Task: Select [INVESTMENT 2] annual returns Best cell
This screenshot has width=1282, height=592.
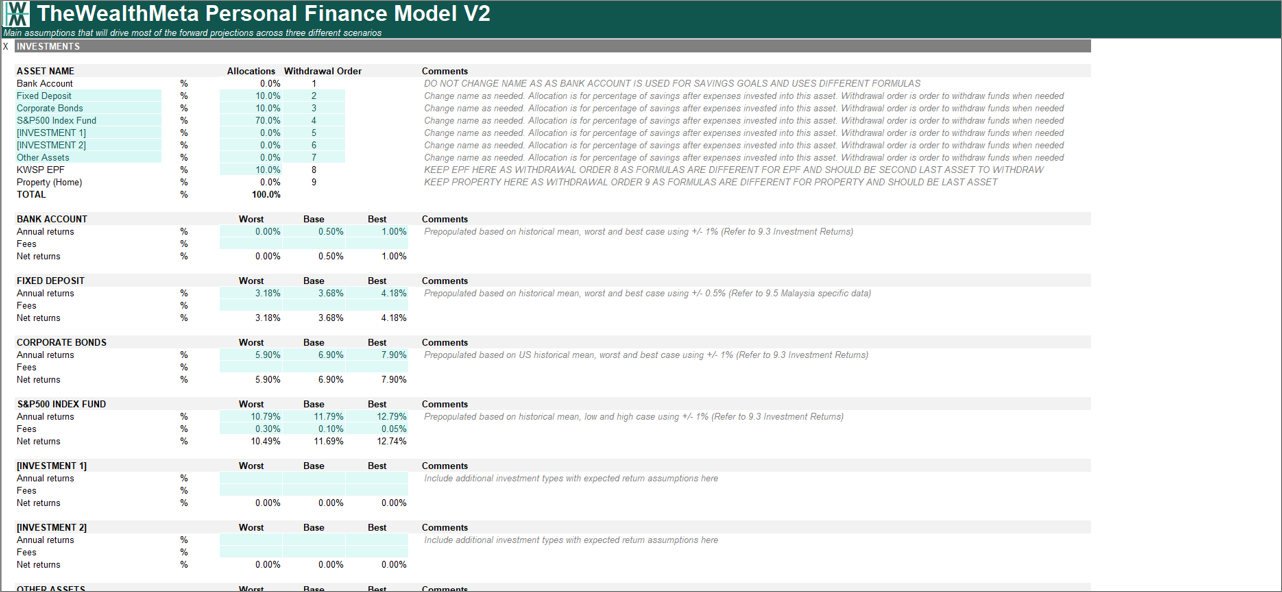Action: tap(377, 540)
